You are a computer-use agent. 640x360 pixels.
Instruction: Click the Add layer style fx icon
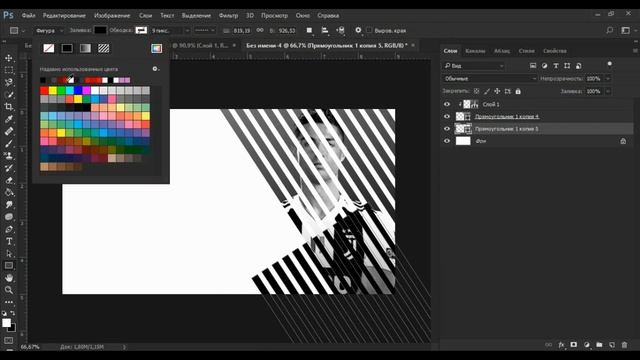[561, 345]
